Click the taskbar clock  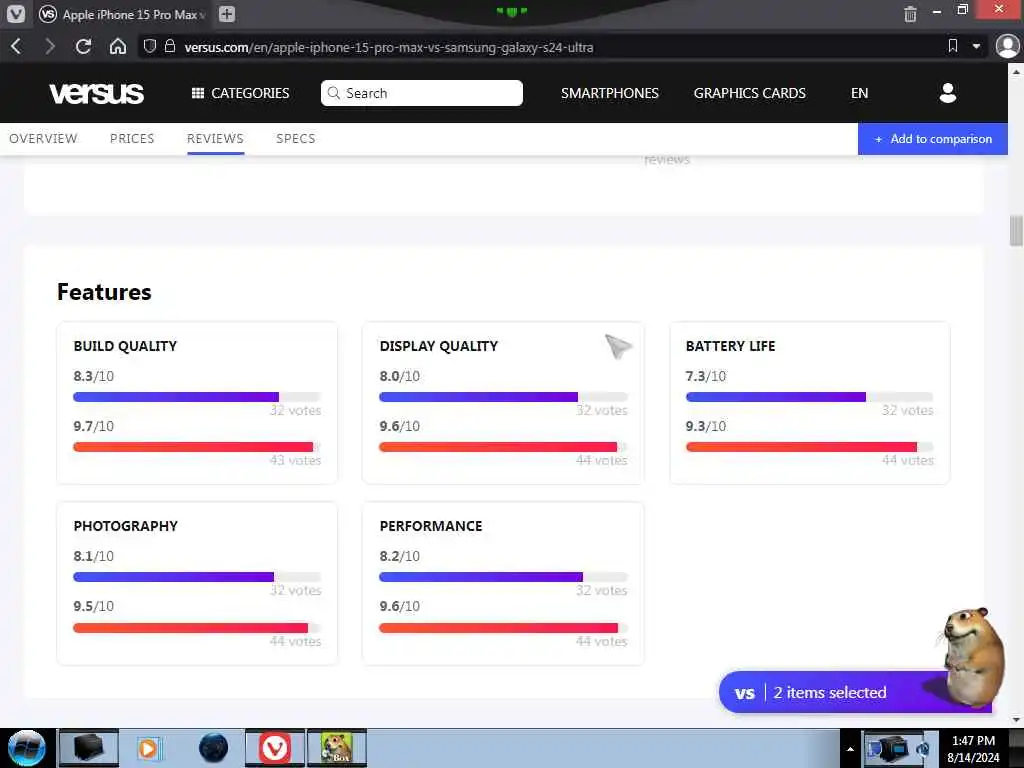[973, 749]
